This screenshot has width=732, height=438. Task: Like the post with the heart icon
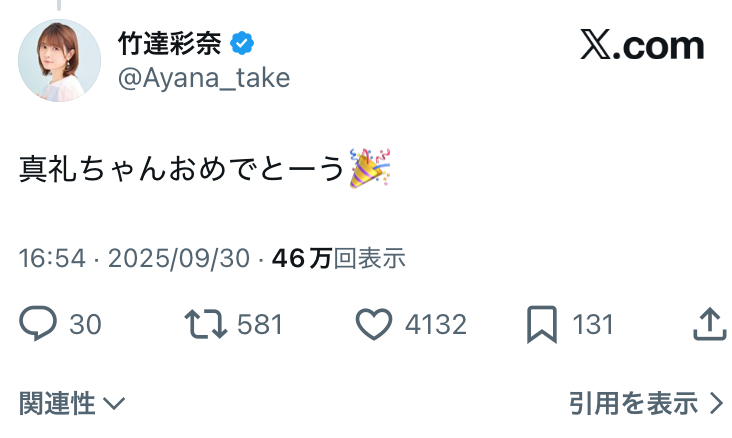374,323
